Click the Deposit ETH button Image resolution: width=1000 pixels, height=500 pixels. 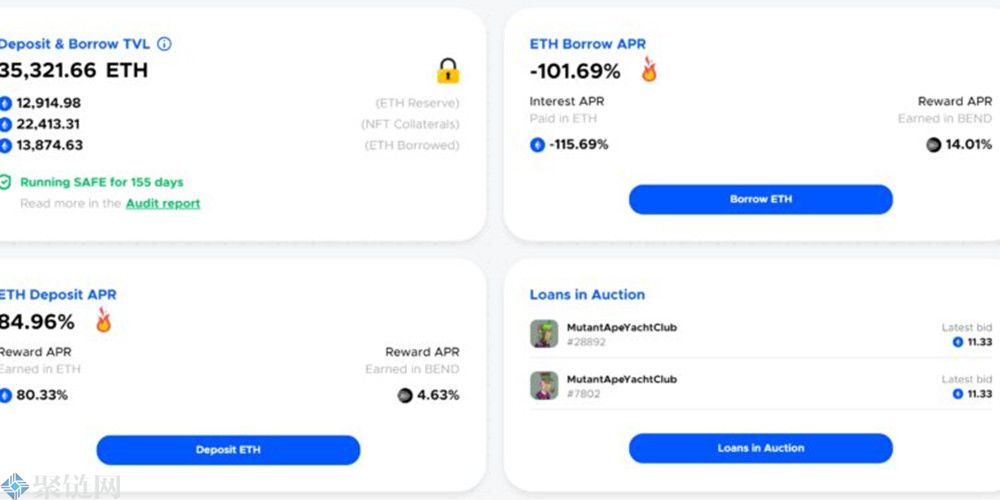coord(228,450)
